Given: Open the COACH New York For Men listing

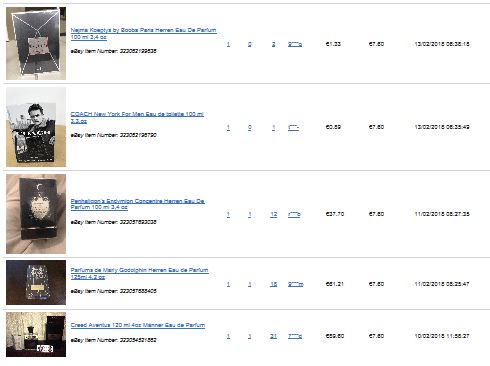Looking at the screenshot, I should click(137, 117).
